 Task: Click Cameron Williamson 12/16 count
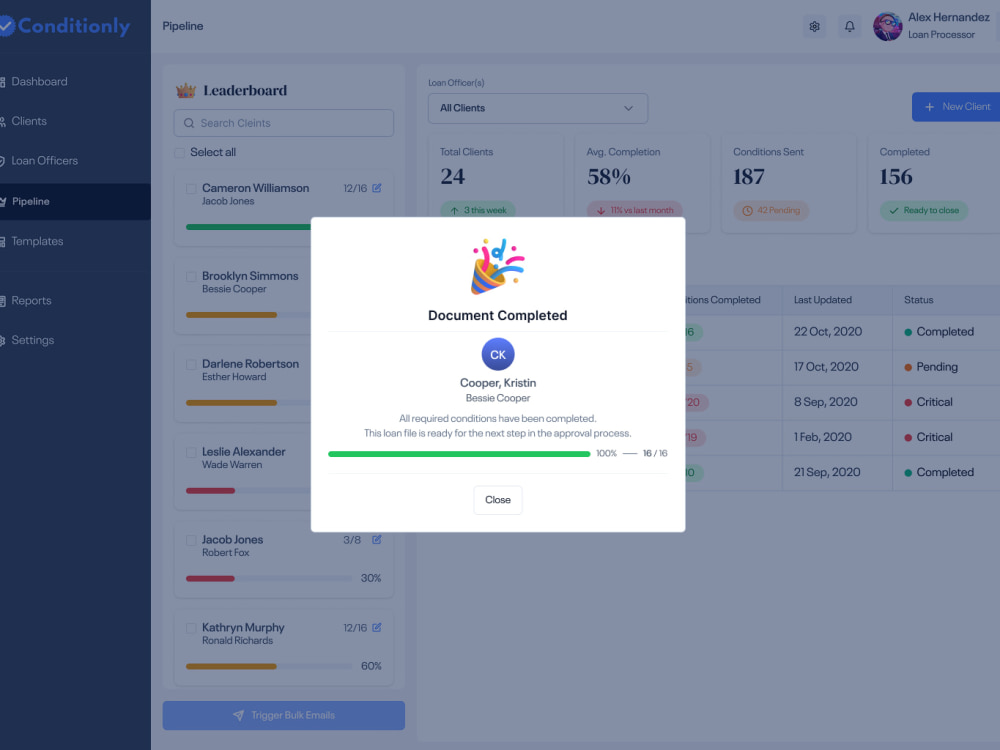click(x=355, y=189)
